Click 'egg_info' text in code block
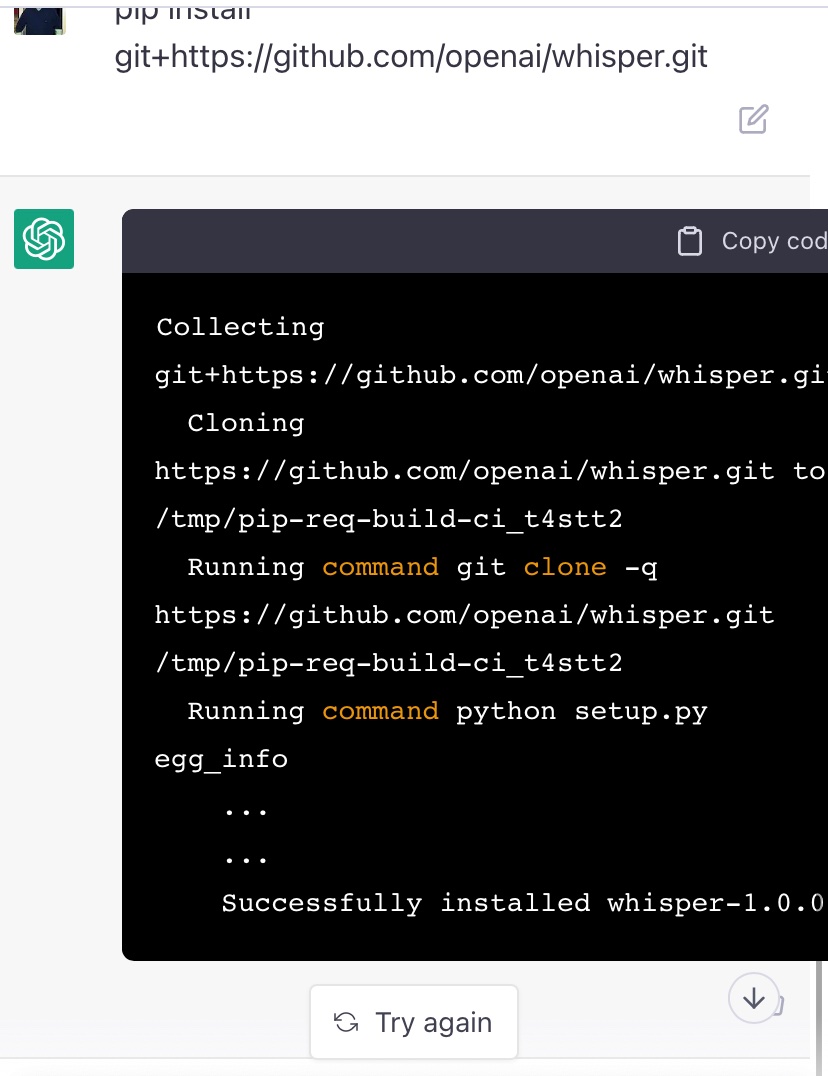Image resolution: width=828 pixels, height=1076 pixels. [x=221, y=759]
